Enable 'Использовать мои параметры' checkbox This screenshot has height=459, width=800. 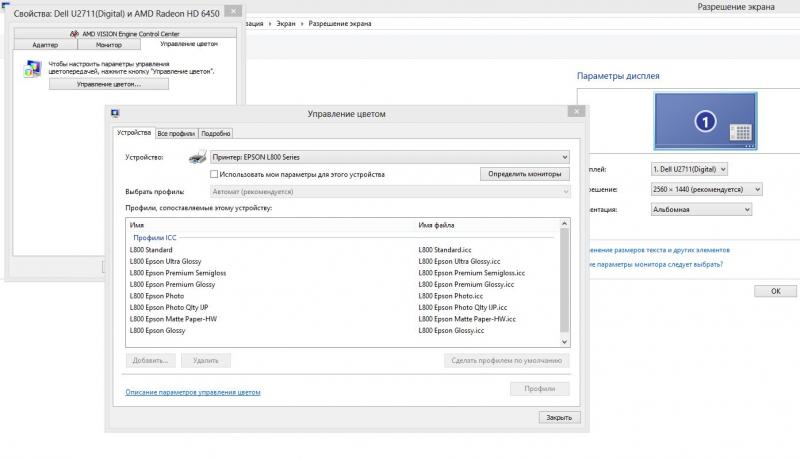(214, 174)
